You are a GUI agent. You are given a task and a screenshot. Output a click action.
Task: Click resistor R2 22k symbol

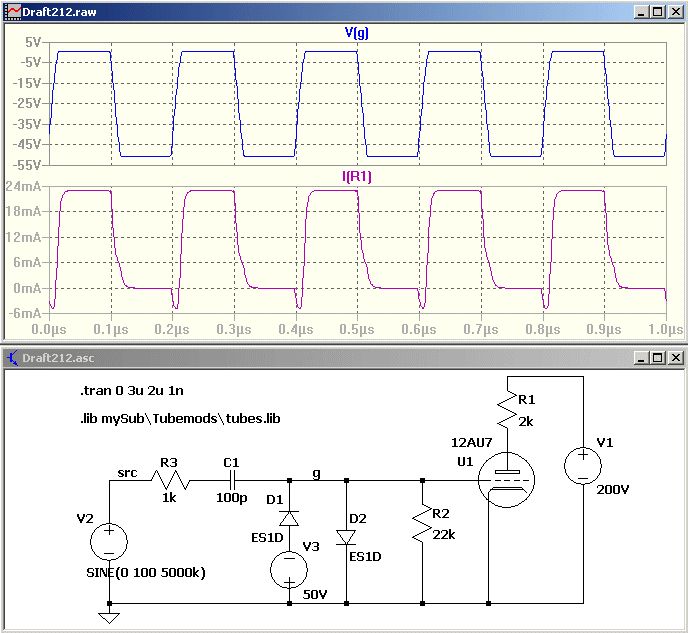(422, 524)
